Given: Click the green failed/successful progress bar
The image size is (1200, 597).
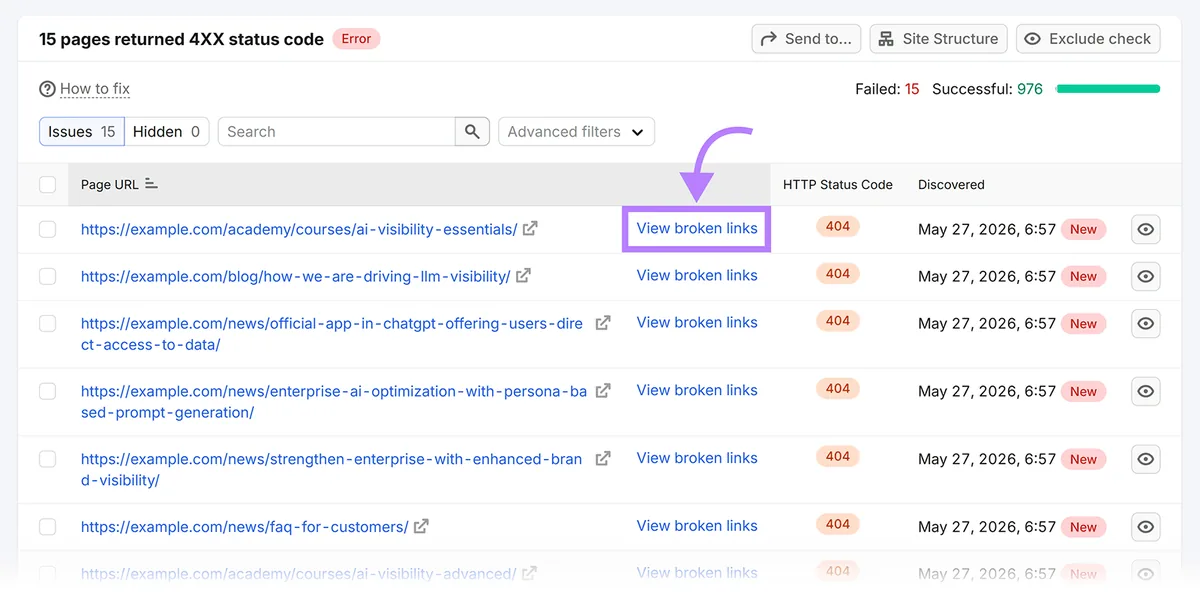Looking at the screenshot, I should 1108,89.
